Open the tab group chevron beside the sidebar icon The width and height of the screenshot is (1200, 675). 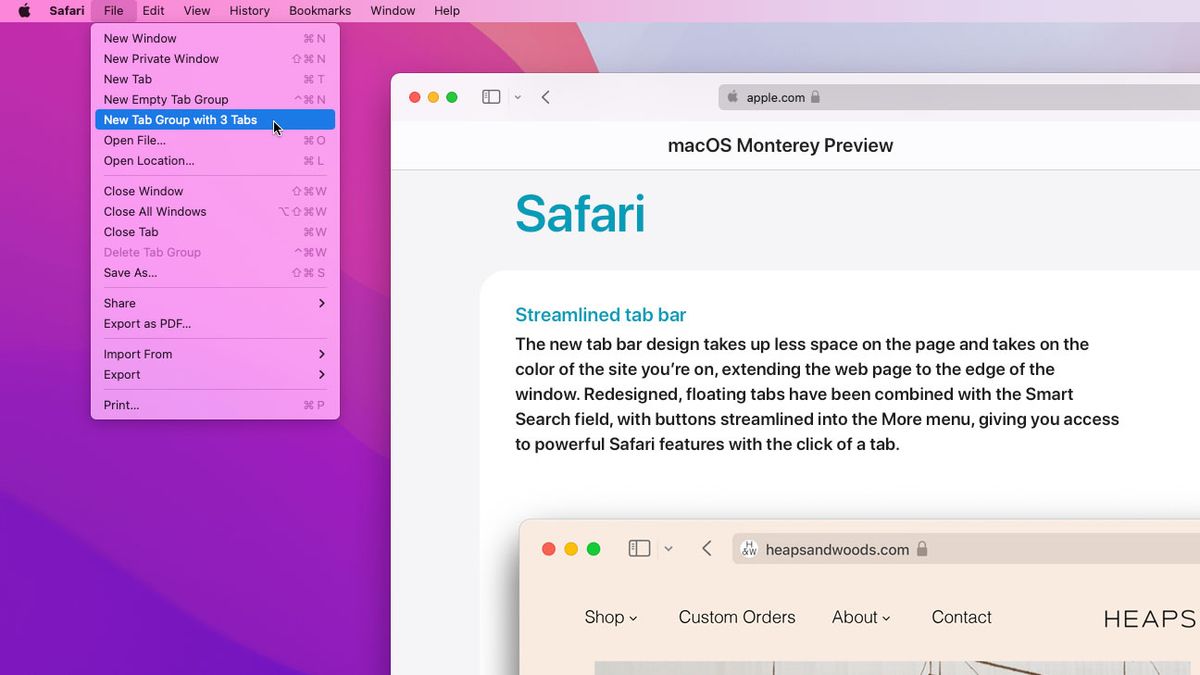click(x=517, y=96)
